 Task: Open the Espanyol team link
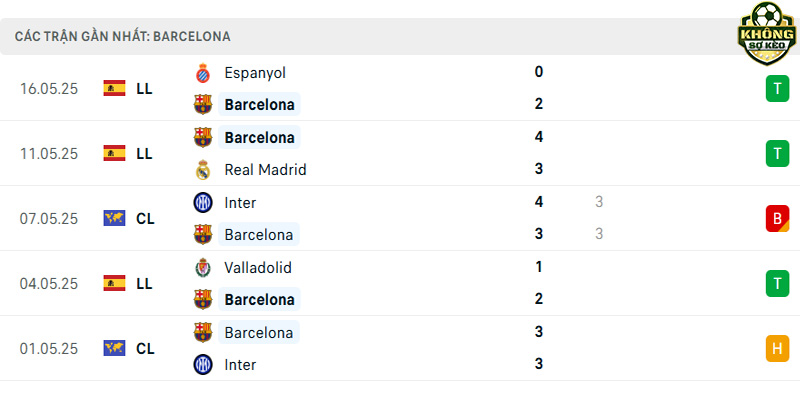click(x=255, y=73)
